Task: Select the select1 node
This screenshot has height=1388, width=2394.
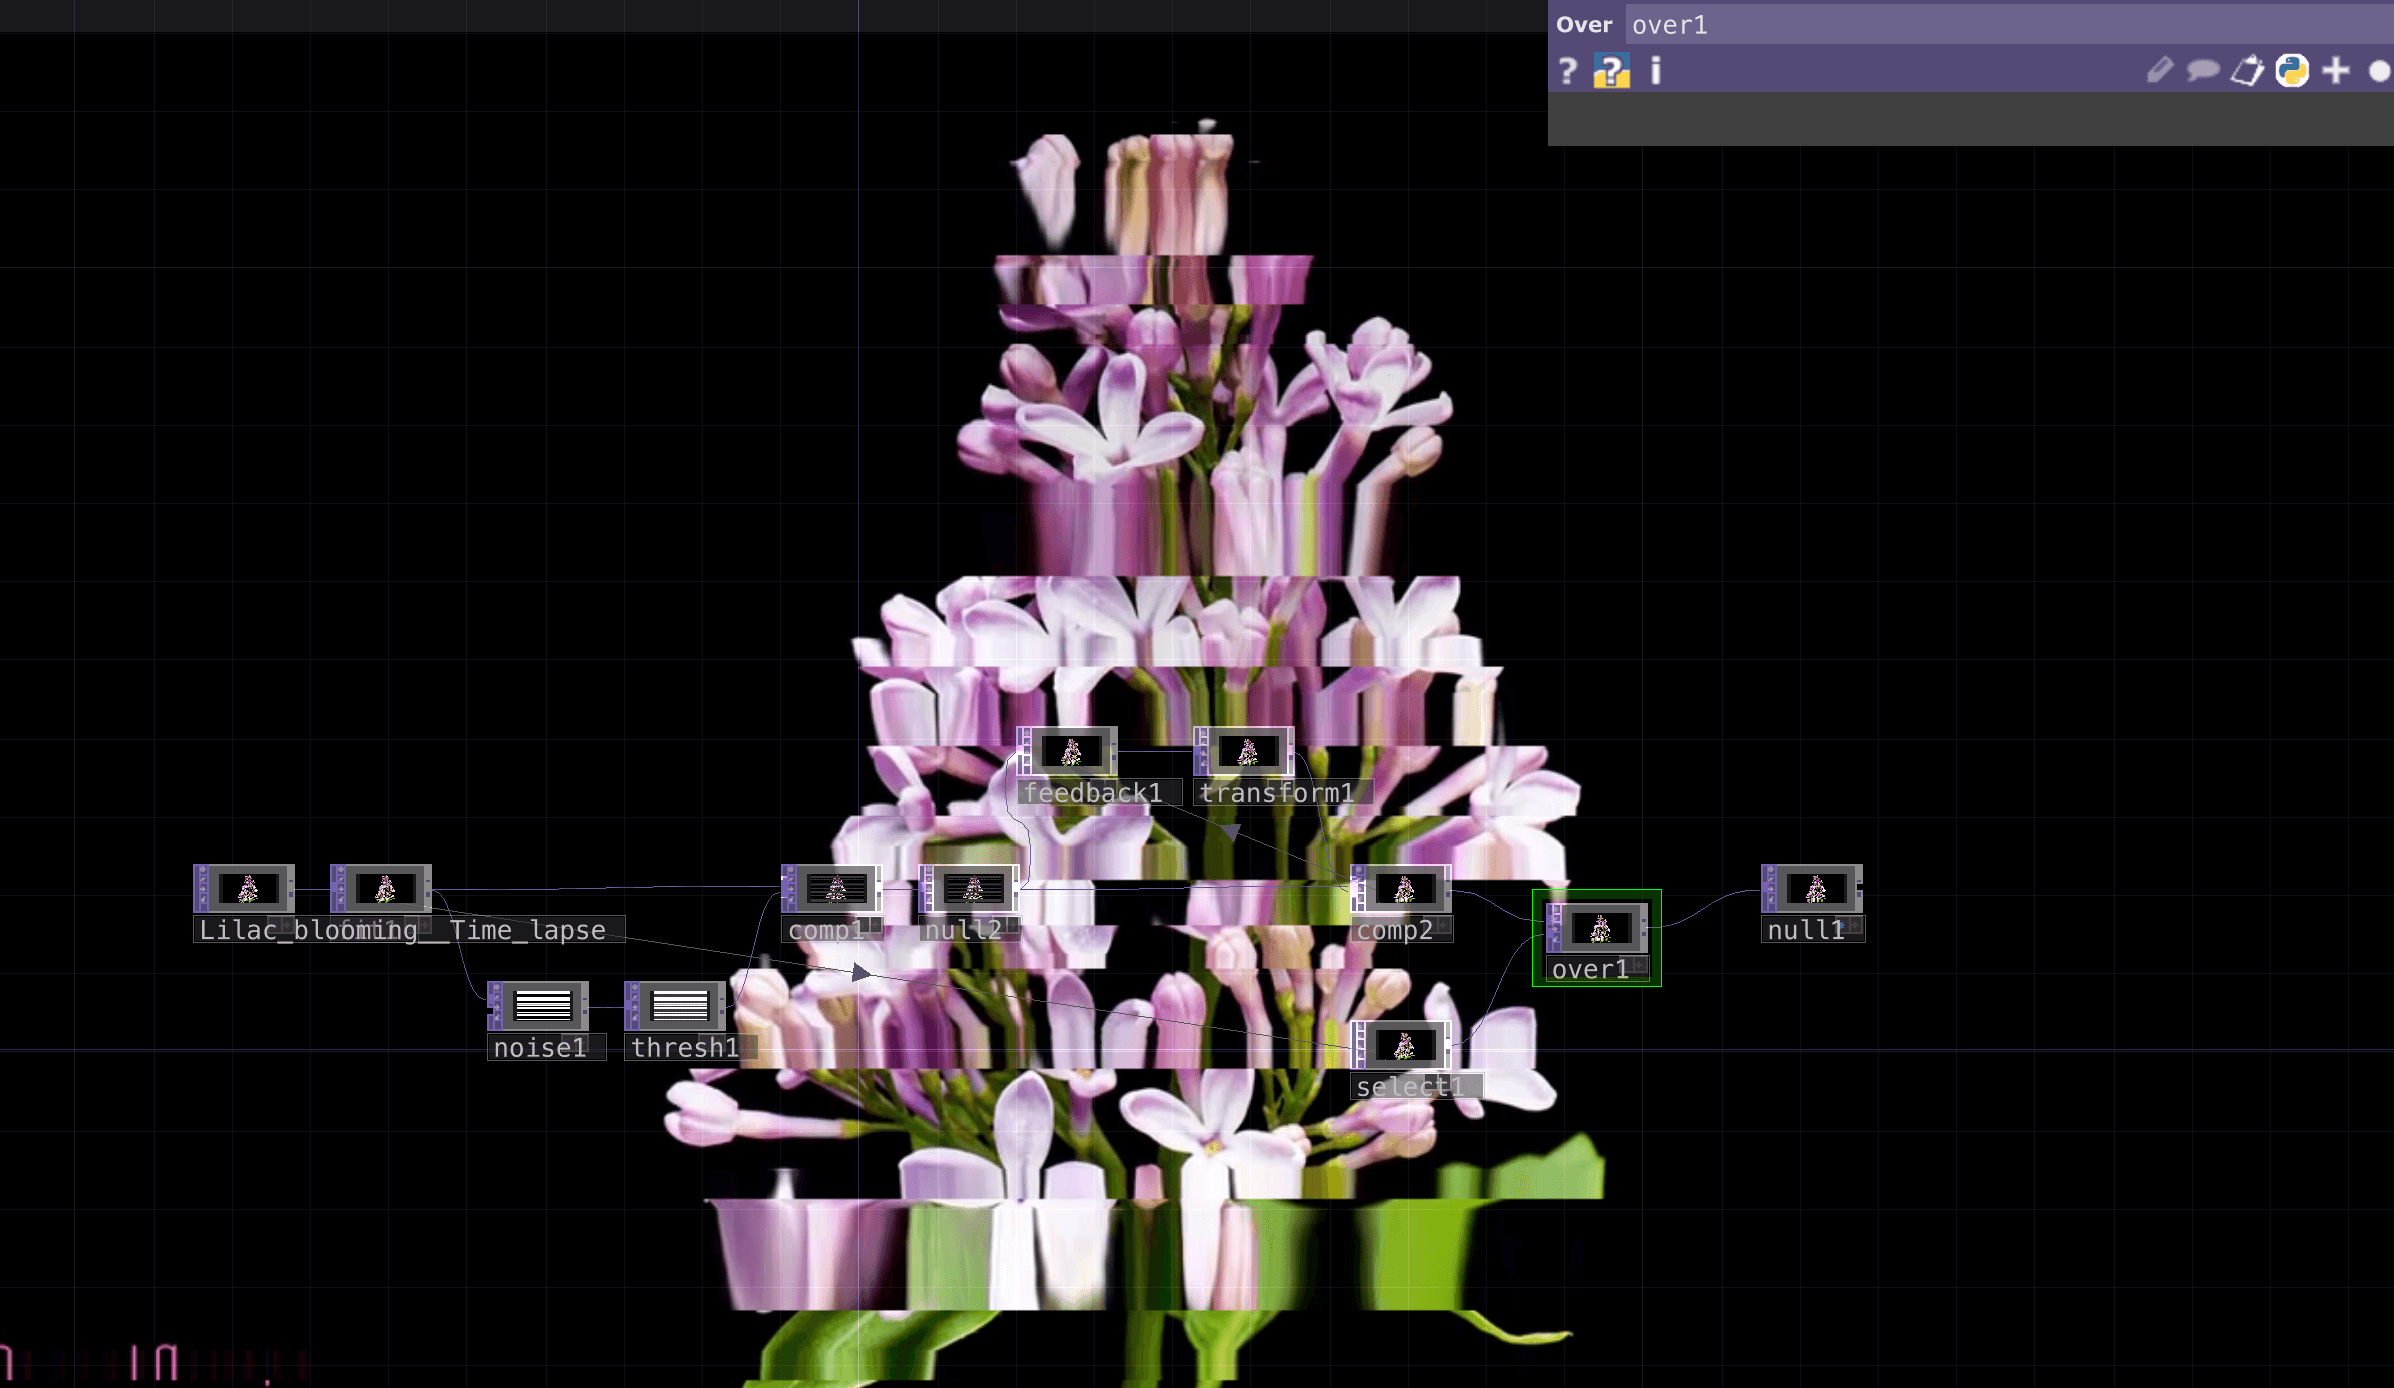Action: 1404,1046
